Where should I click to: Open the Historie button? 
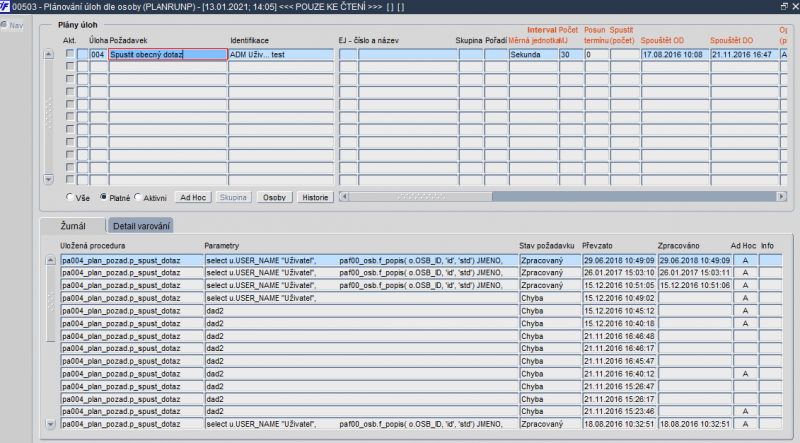coord(315,198)
